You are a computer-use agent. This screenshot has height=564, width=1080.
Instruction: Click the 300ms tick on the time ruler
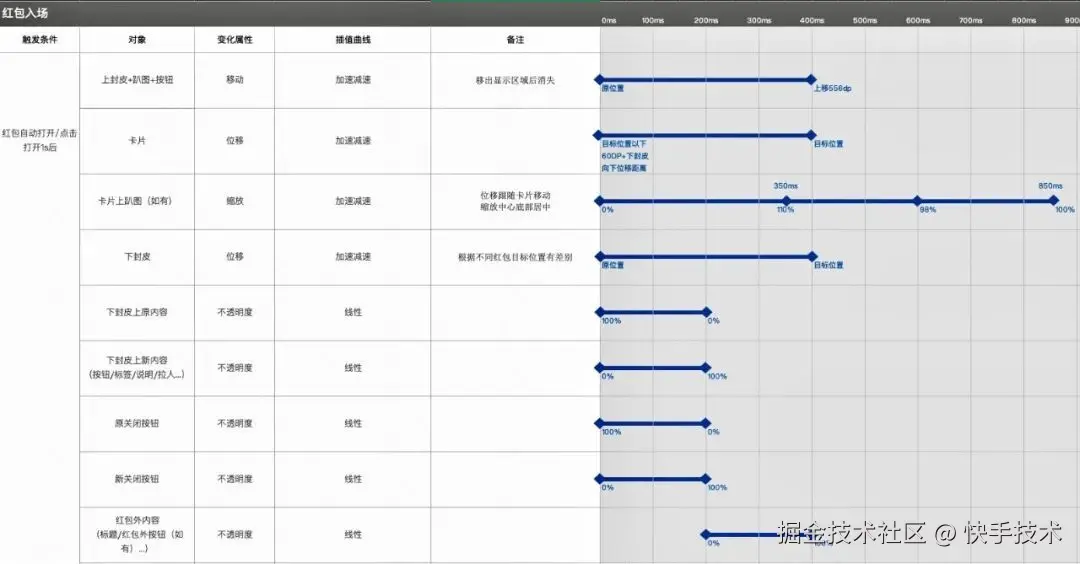click(759, 21)
